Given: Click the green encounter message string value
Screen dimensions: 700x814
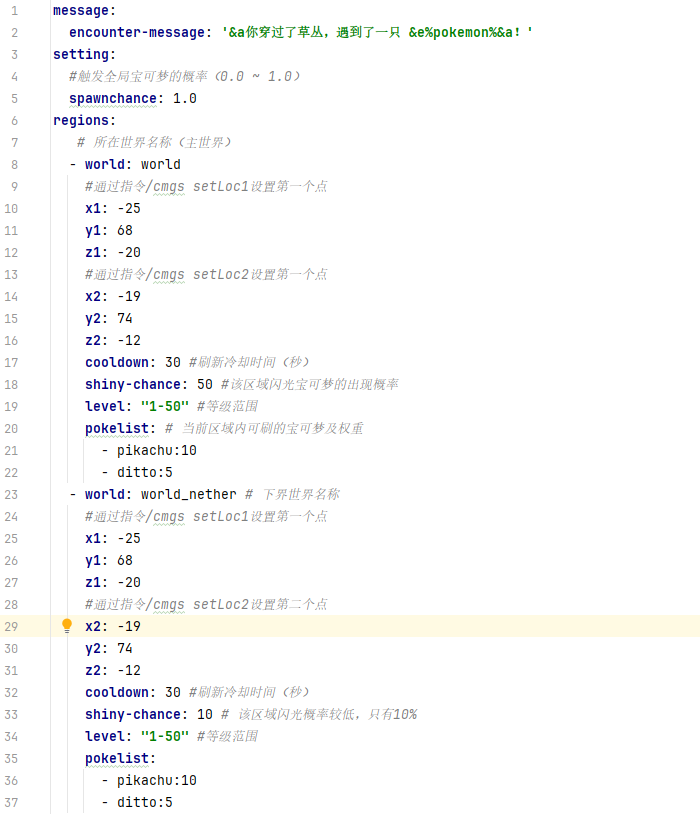Looking at the screenshot, I should click(x=377, y=32).
